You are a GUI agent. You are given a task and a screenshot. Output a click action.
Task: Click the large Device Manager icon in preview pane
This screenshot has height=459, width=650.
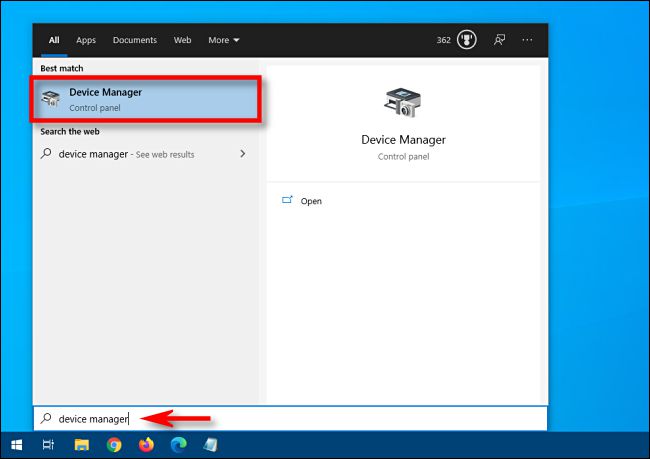pos(403,104)
